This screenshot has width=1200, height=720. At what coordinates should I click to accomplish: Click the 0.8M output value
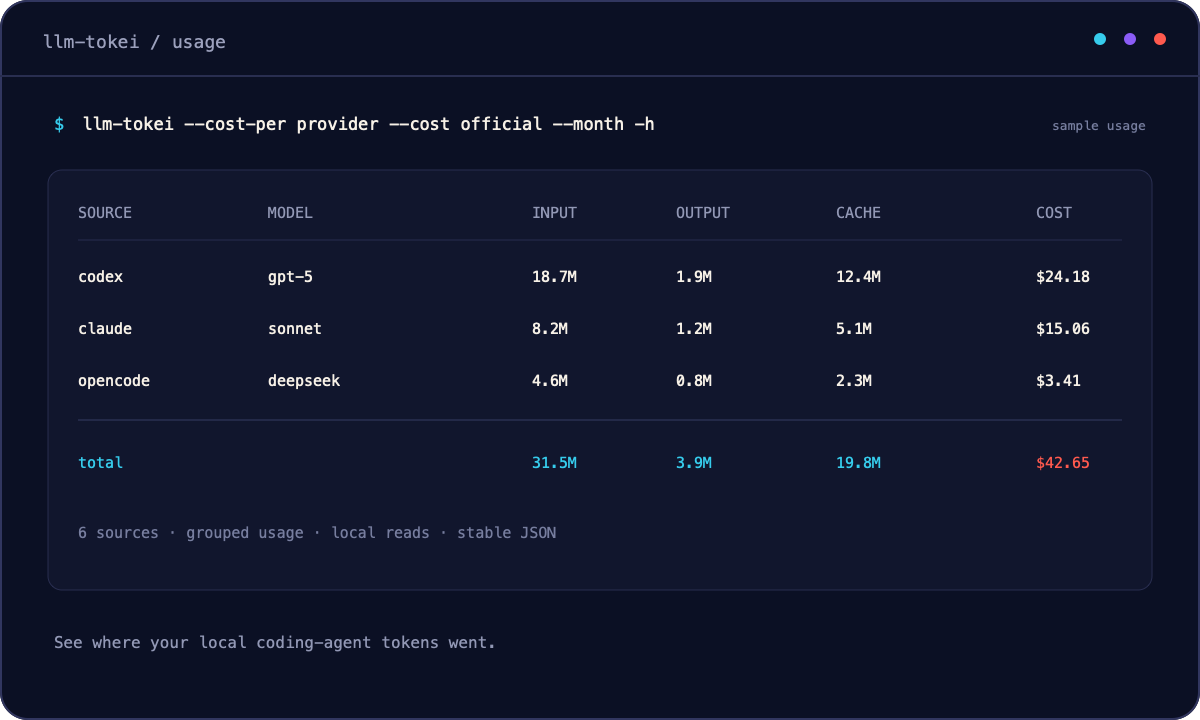coord(694,381)
